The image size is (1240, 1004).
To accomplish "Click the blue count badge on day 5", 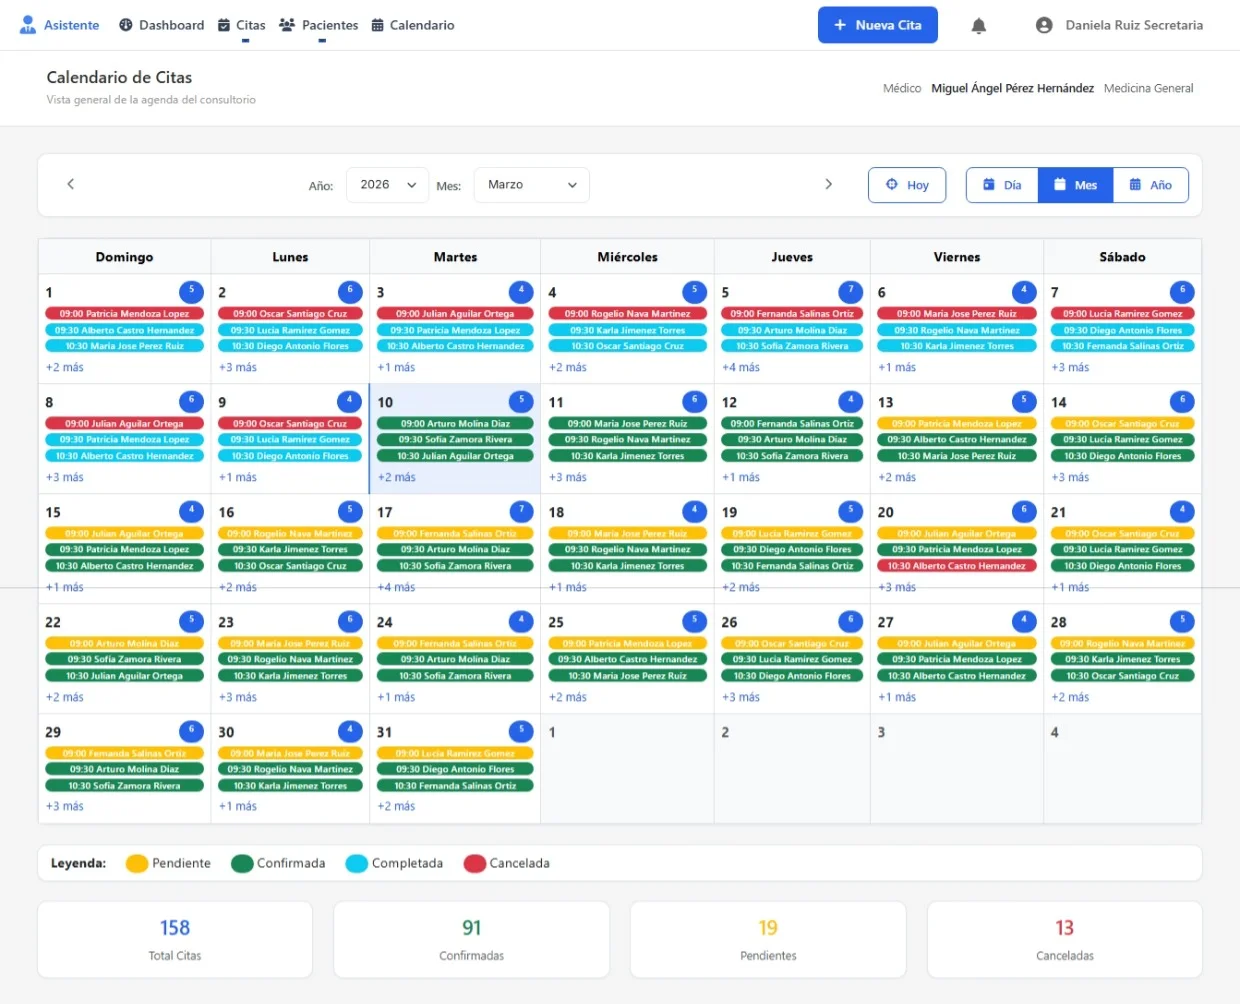I will [850, 291].
